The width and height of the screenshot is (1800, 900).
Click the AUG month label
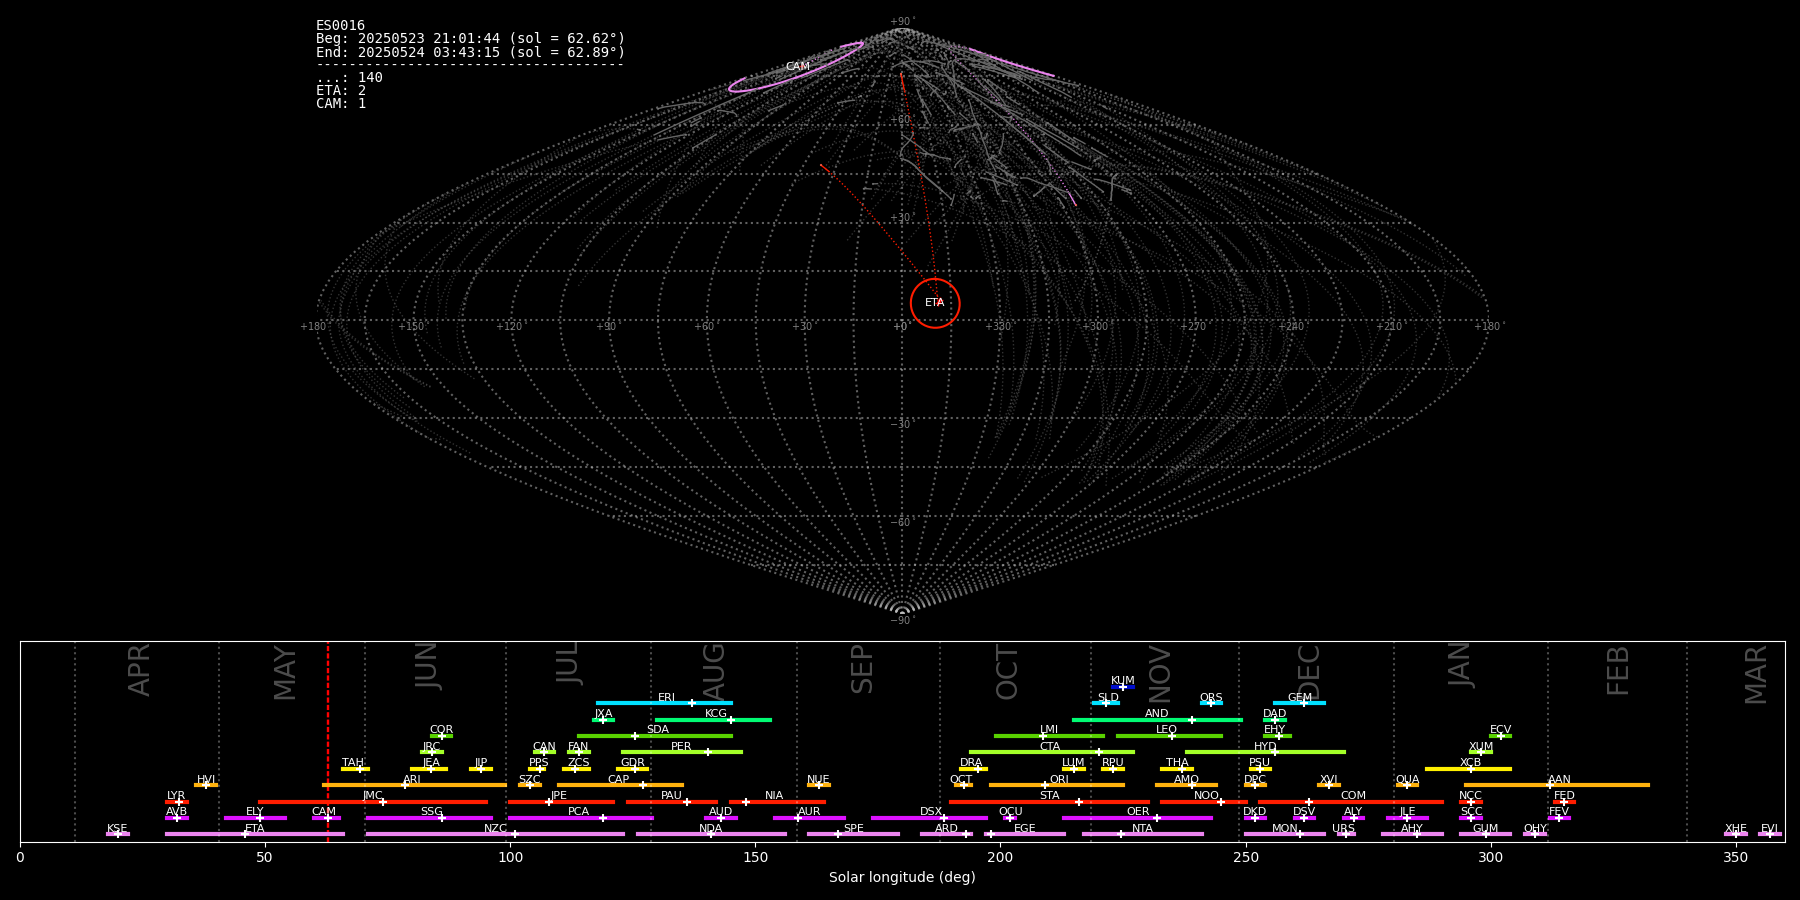point(714,672)
